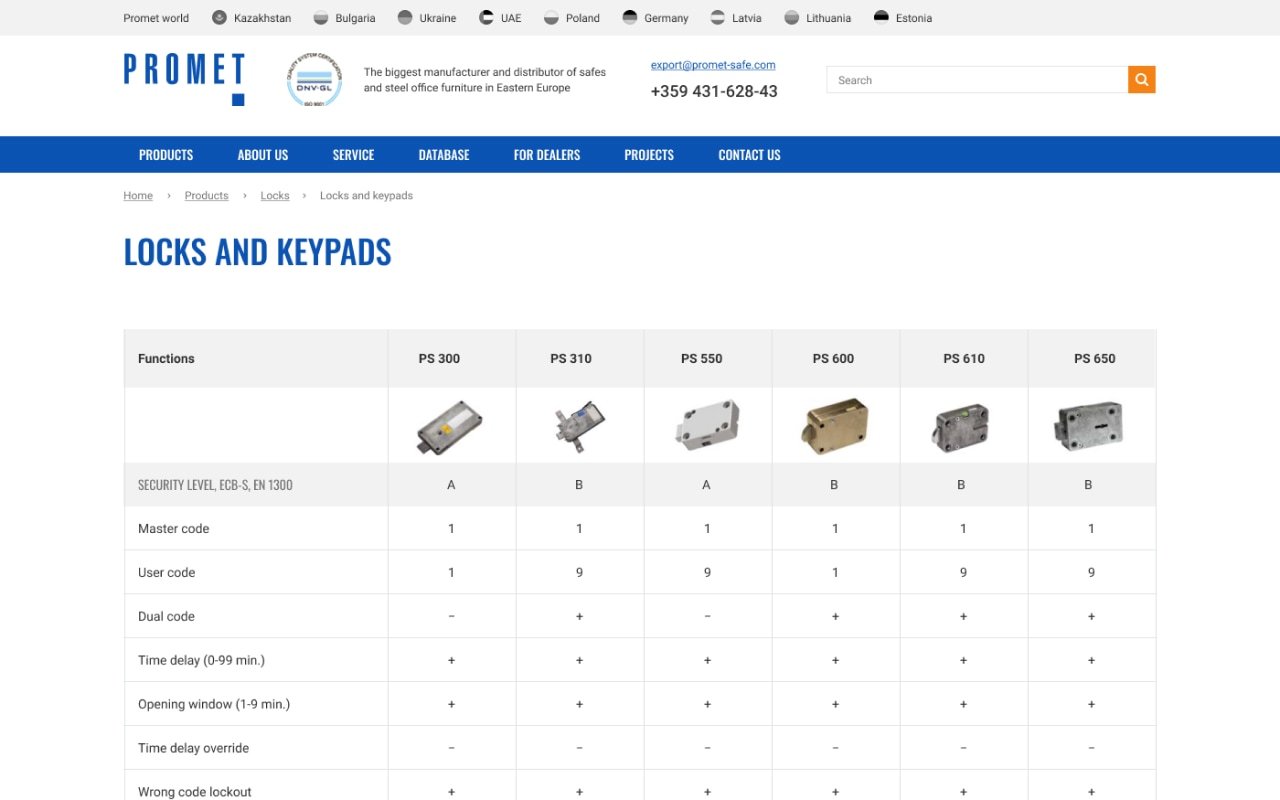Select the Bulgaria country link
1280x800 pixels.
(x=356, y=18)
